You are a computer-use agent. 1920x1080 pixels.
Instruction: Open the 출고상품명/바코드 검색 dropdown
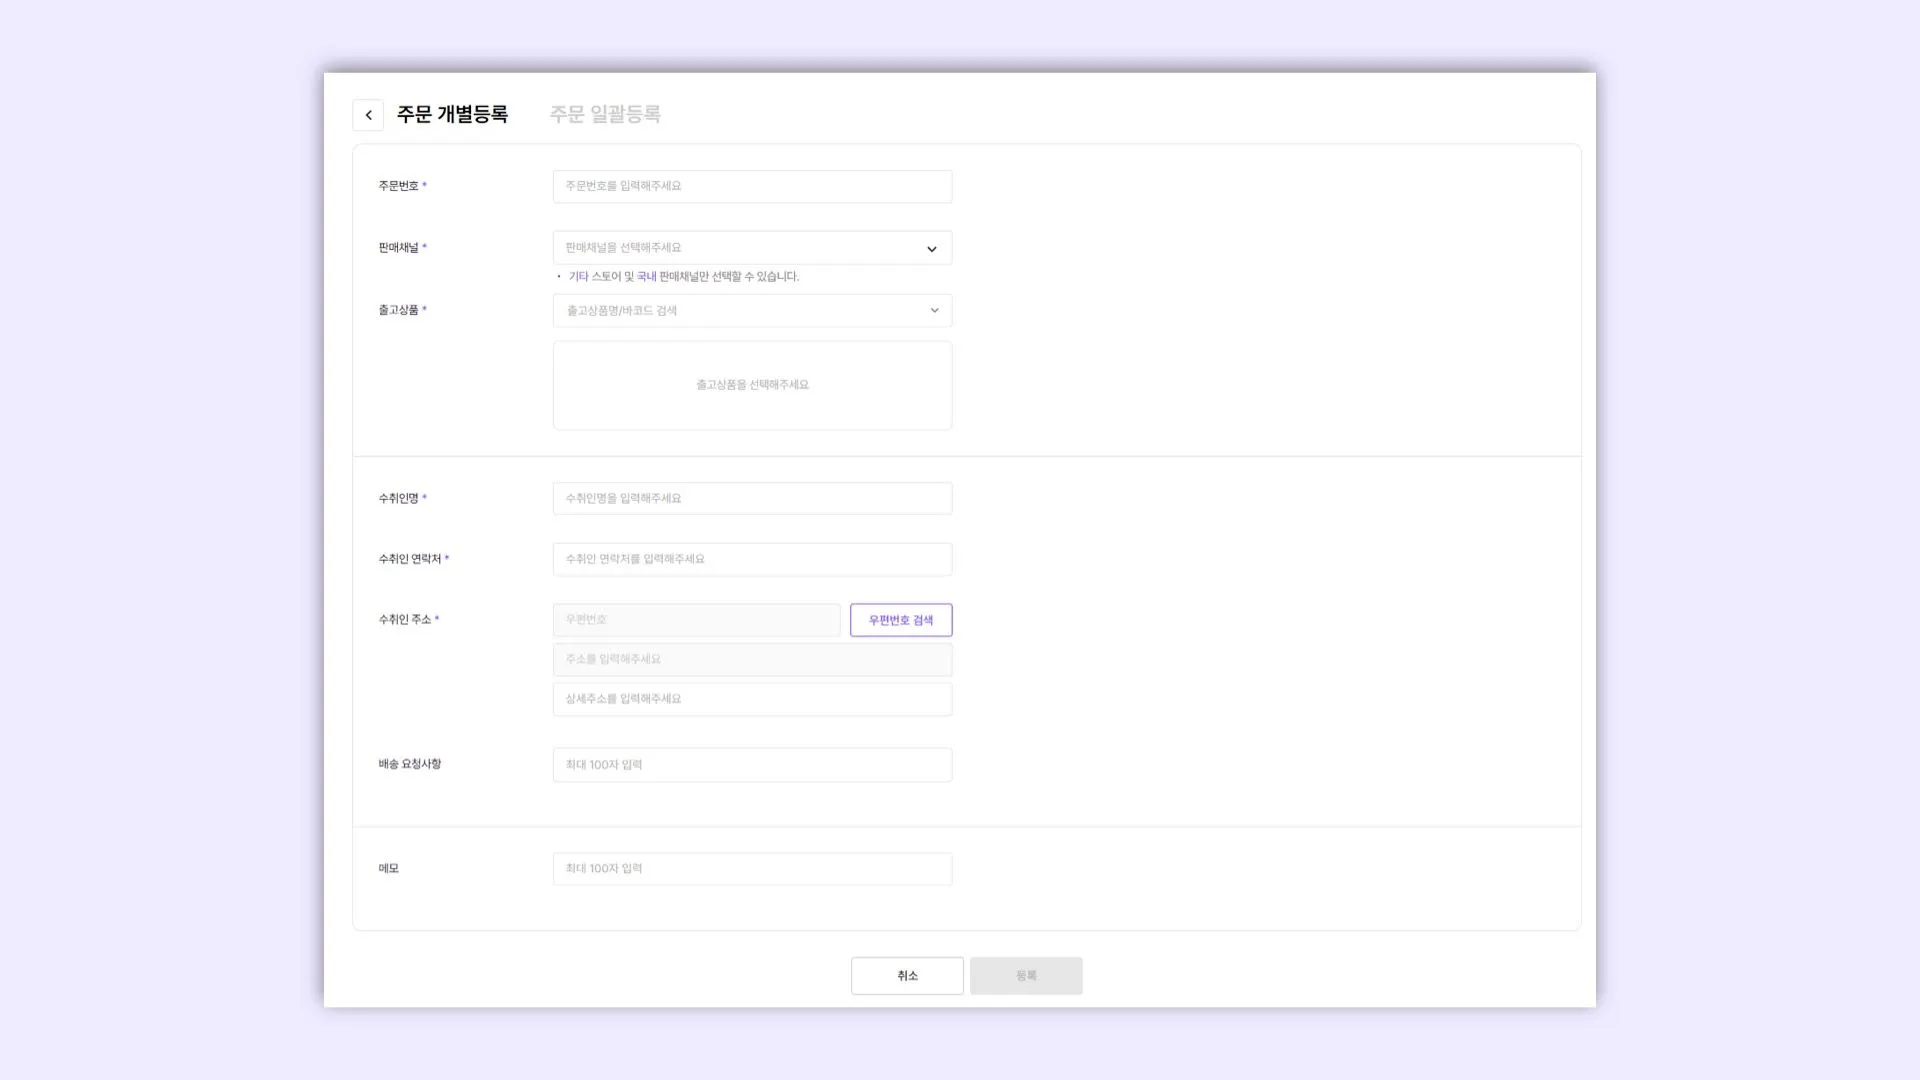(x=740, y=311)
